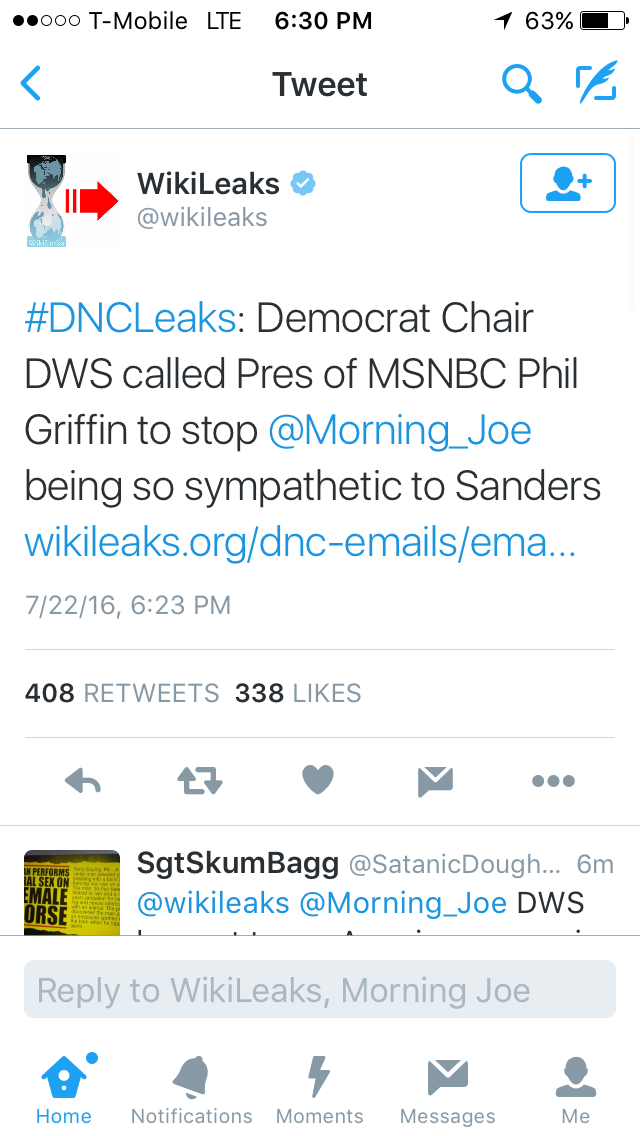View the 408 retweets list
640x1136 pixels.
pos(122,693)
